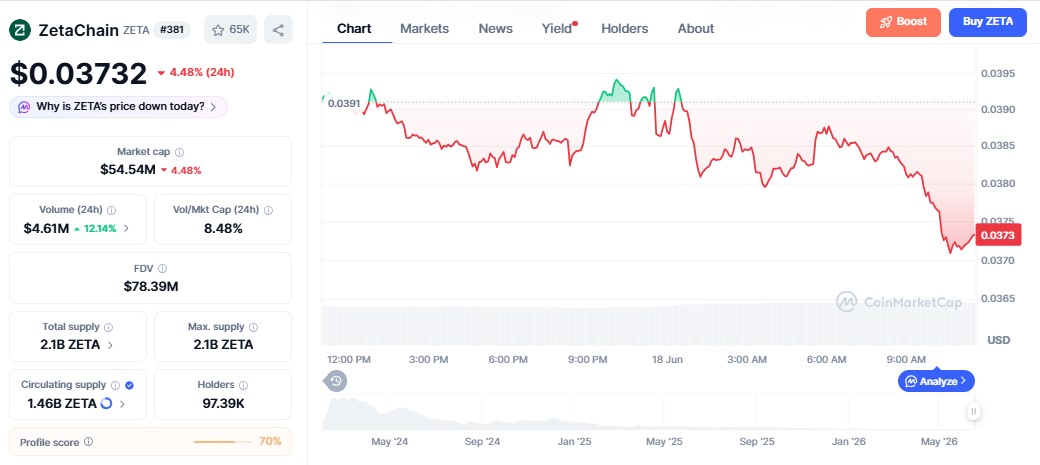
Task: Click the verified badge by Circulating supply
Action: tap(129, 385)
